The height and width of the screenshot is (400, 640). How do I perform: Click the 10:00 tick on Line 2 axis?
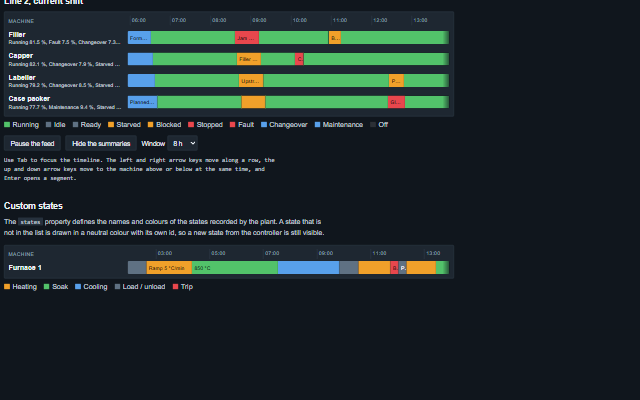tap(300, 20)
